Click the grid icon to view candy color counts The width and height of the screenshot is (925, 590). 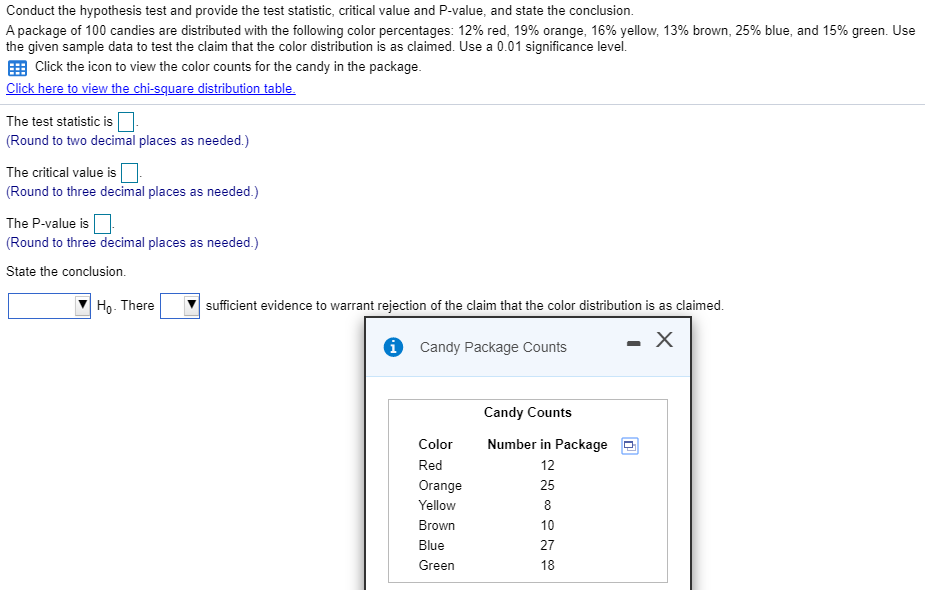pyautogui.click(x=15, y=67)
